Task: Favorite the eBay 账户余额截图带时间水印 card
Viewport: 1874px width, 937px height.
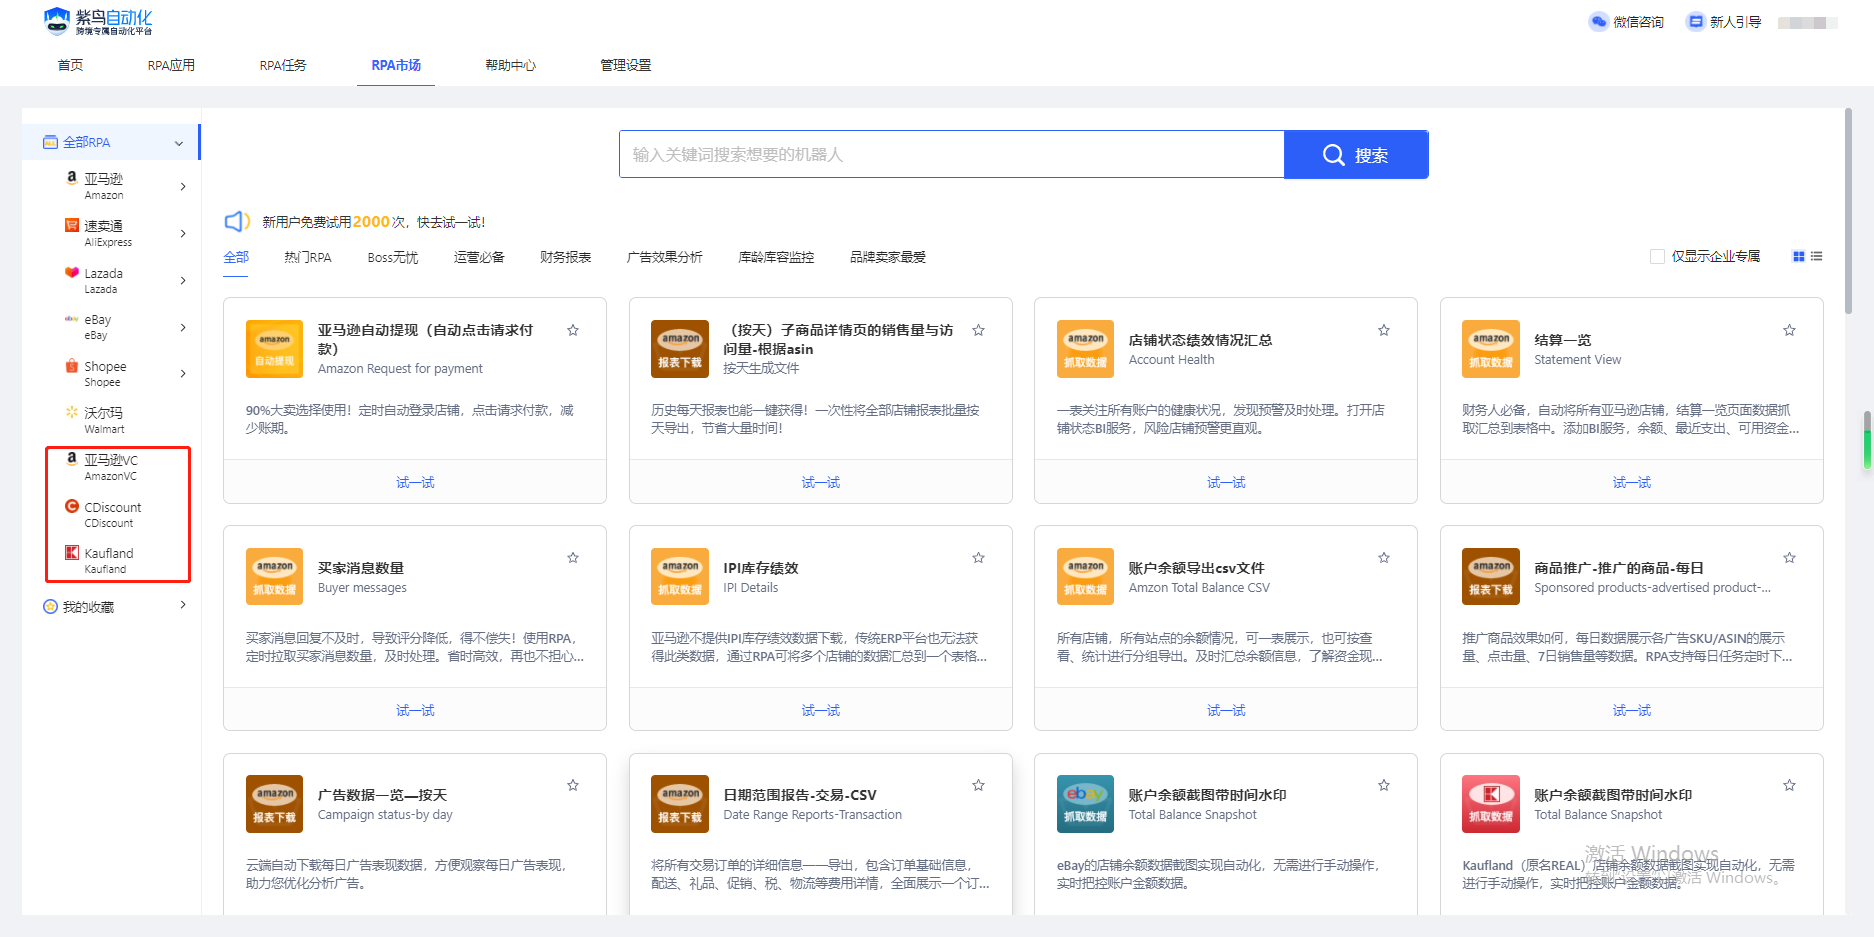Action: tap(1384, 785)
